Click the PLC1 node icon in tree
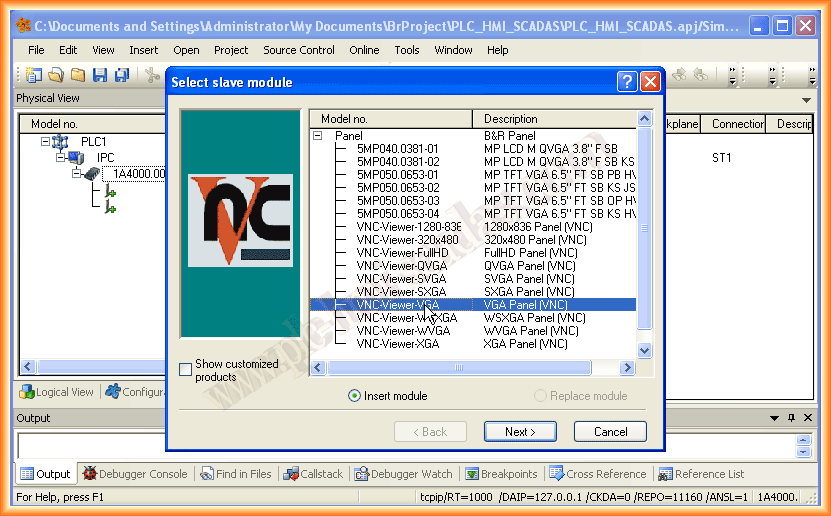This screenshot has width=831, height=516. tap(63, 142)
